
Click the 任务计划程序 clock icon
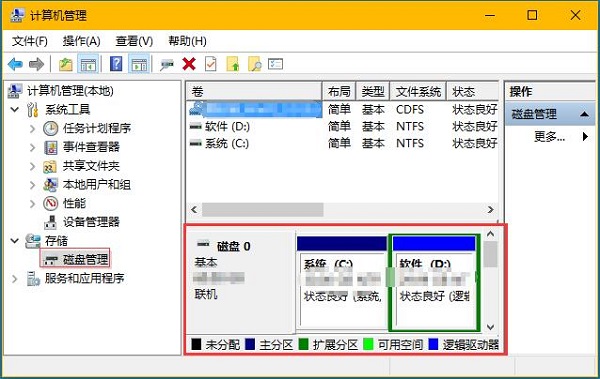[51, 128]
